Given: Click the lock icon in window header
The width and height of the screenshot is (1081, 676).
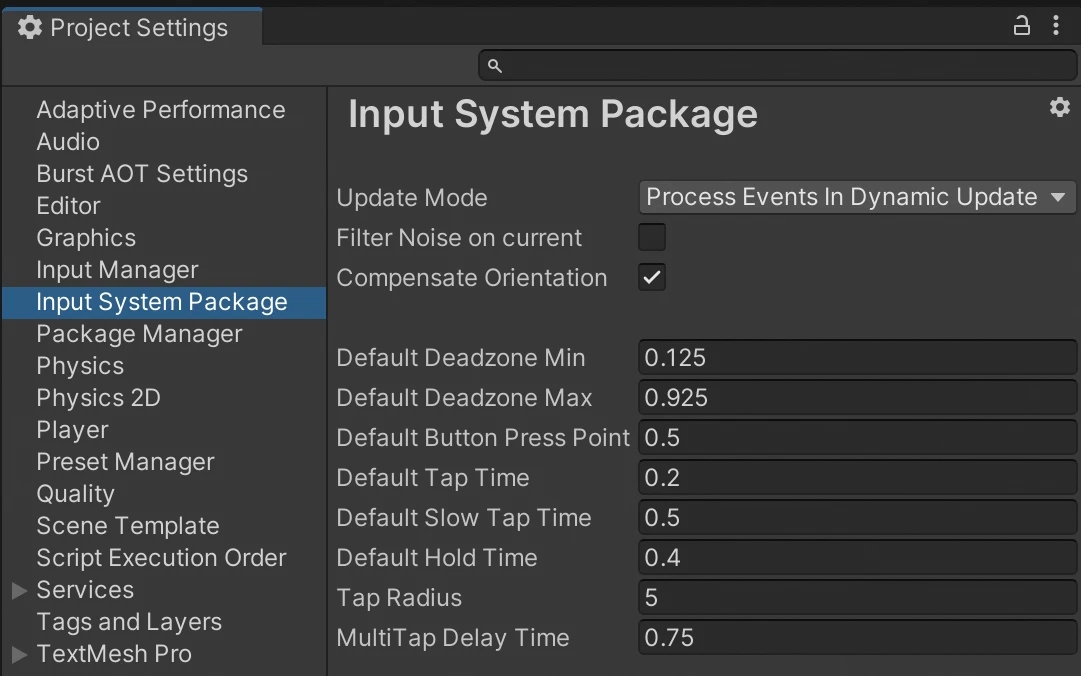Looking at the screenshot, I should click(x=1021, y=27).
